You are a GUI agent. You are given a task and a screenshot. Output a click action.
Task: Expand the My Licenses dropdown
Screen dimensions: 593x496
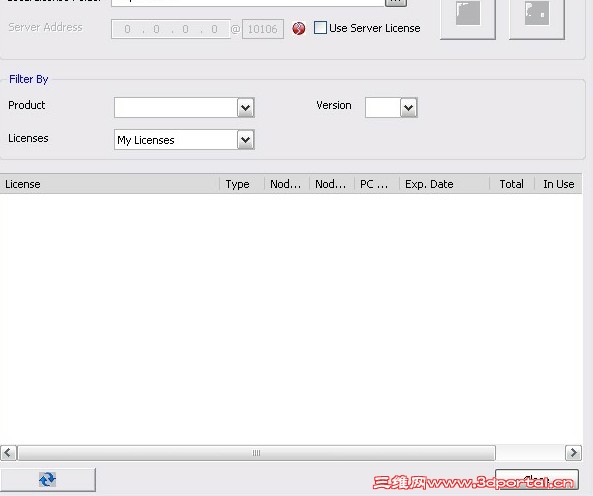(246, 140)
